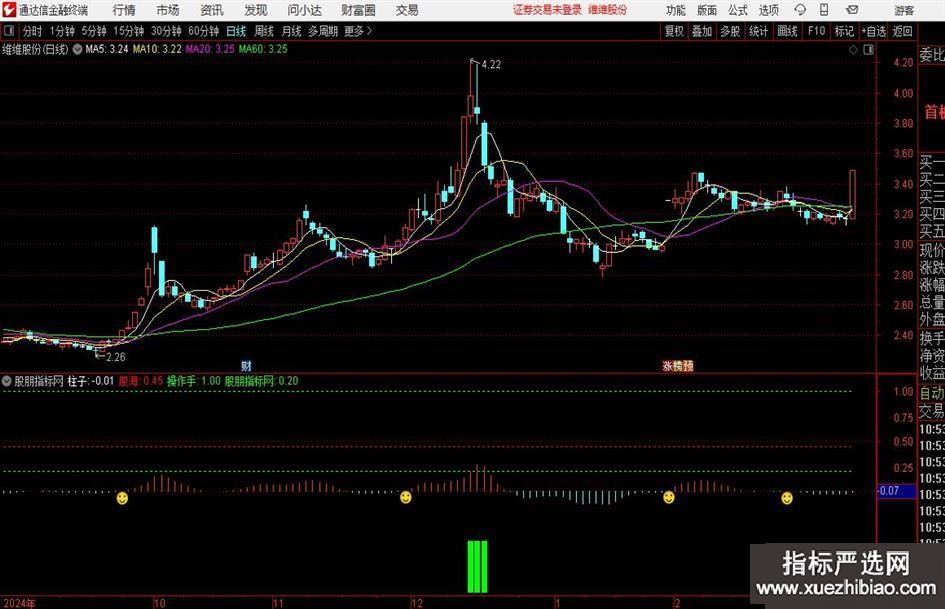Open the 版面 menu
Viewport: 945px width, 609px height.
(707, 10)
